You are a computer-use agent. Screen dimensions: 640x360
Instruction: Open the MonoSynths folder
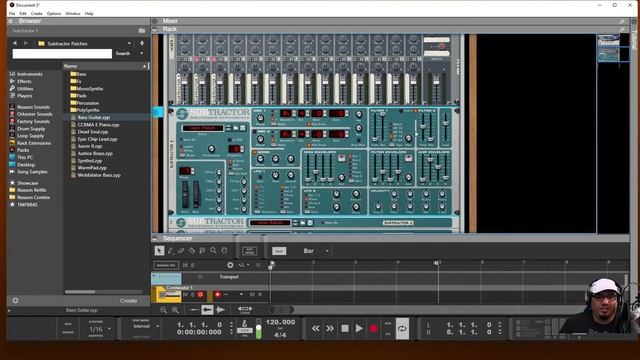pos(90,89)
